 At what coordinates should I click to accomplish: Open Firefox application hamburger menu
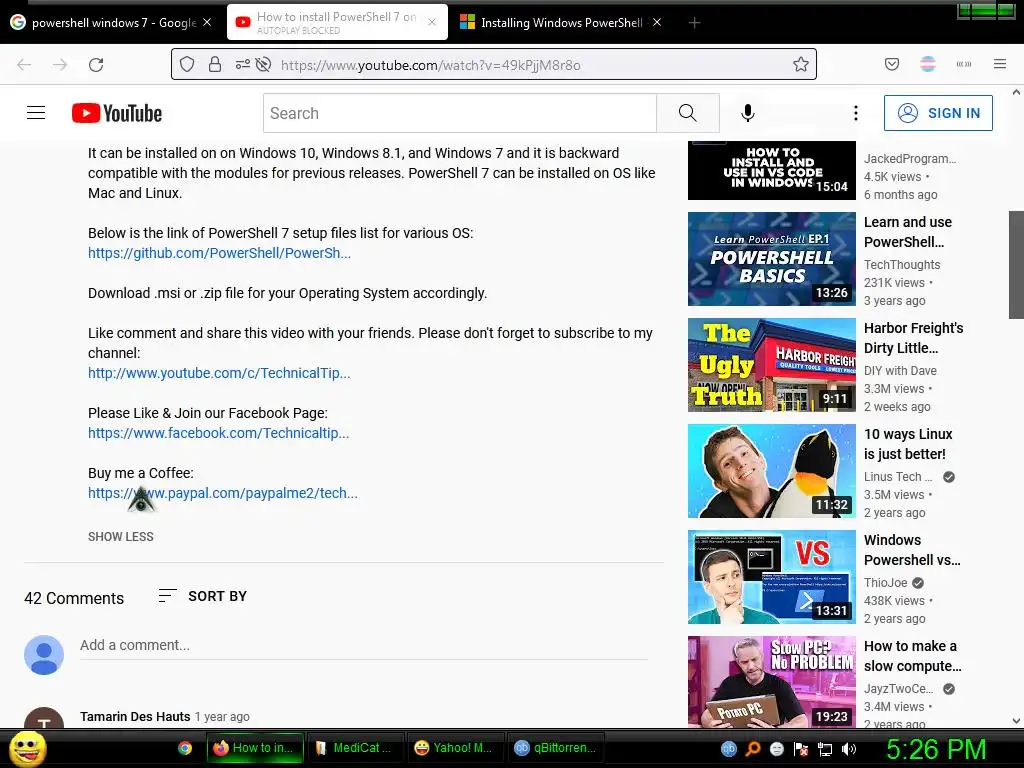1000,64
